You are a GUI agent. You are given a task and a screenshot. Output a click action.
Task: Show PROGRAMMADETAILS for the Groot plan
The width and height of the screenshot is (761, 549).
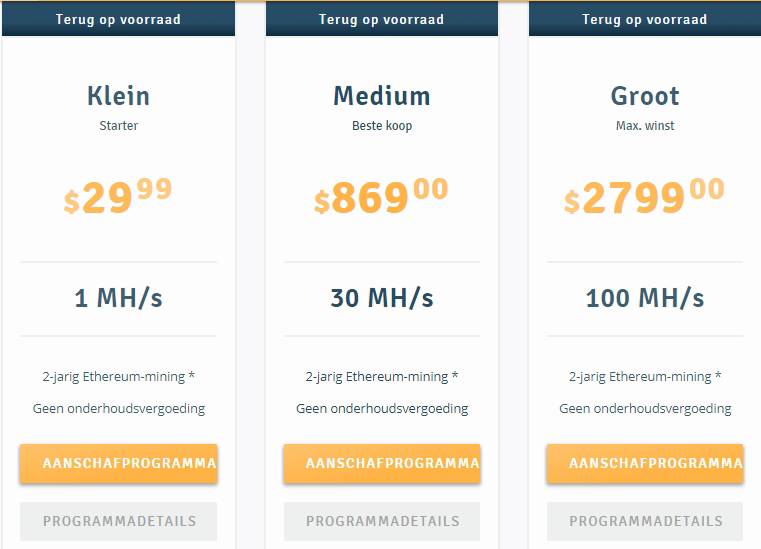pos(645,521)
